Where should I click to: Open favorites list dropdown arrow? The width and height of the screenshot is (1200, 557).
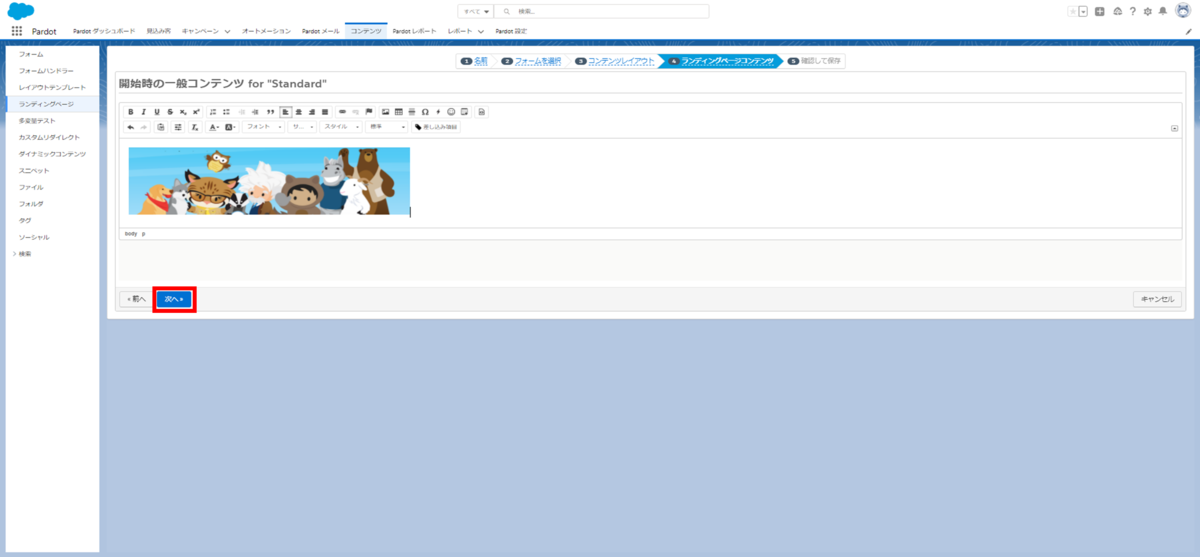pos(1083,11)
